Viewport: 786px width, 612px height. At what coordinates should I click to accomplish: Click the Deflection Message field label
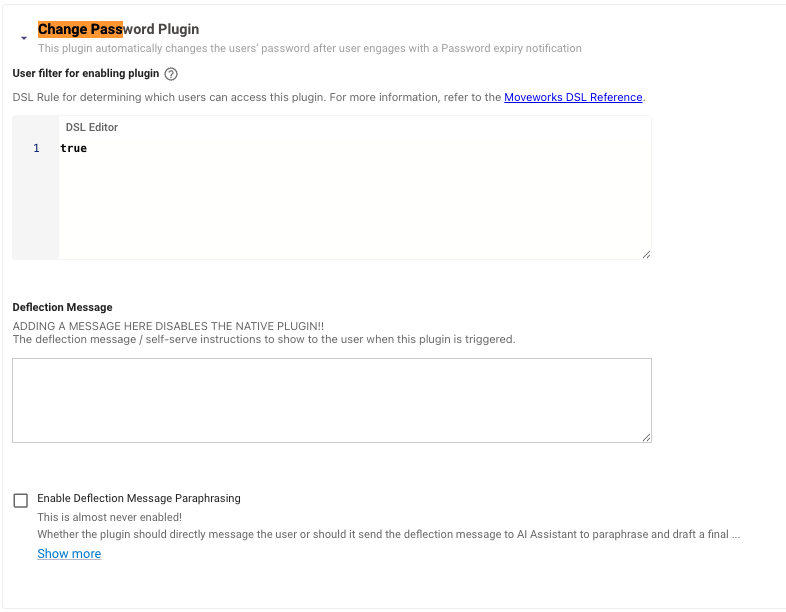[62, 307]
